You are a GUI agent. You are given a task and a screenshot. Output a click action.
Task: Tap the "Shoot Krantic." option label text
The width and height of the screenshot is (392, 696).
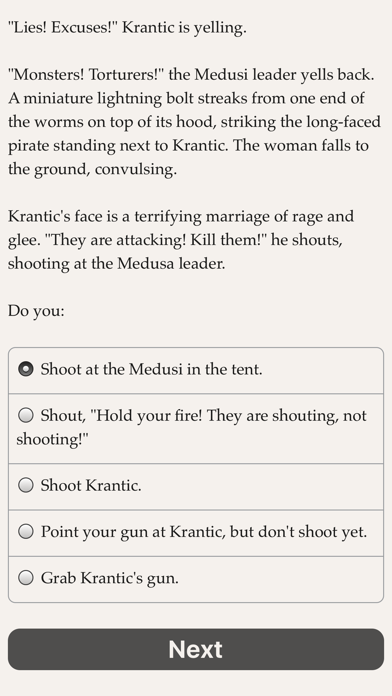91,485
